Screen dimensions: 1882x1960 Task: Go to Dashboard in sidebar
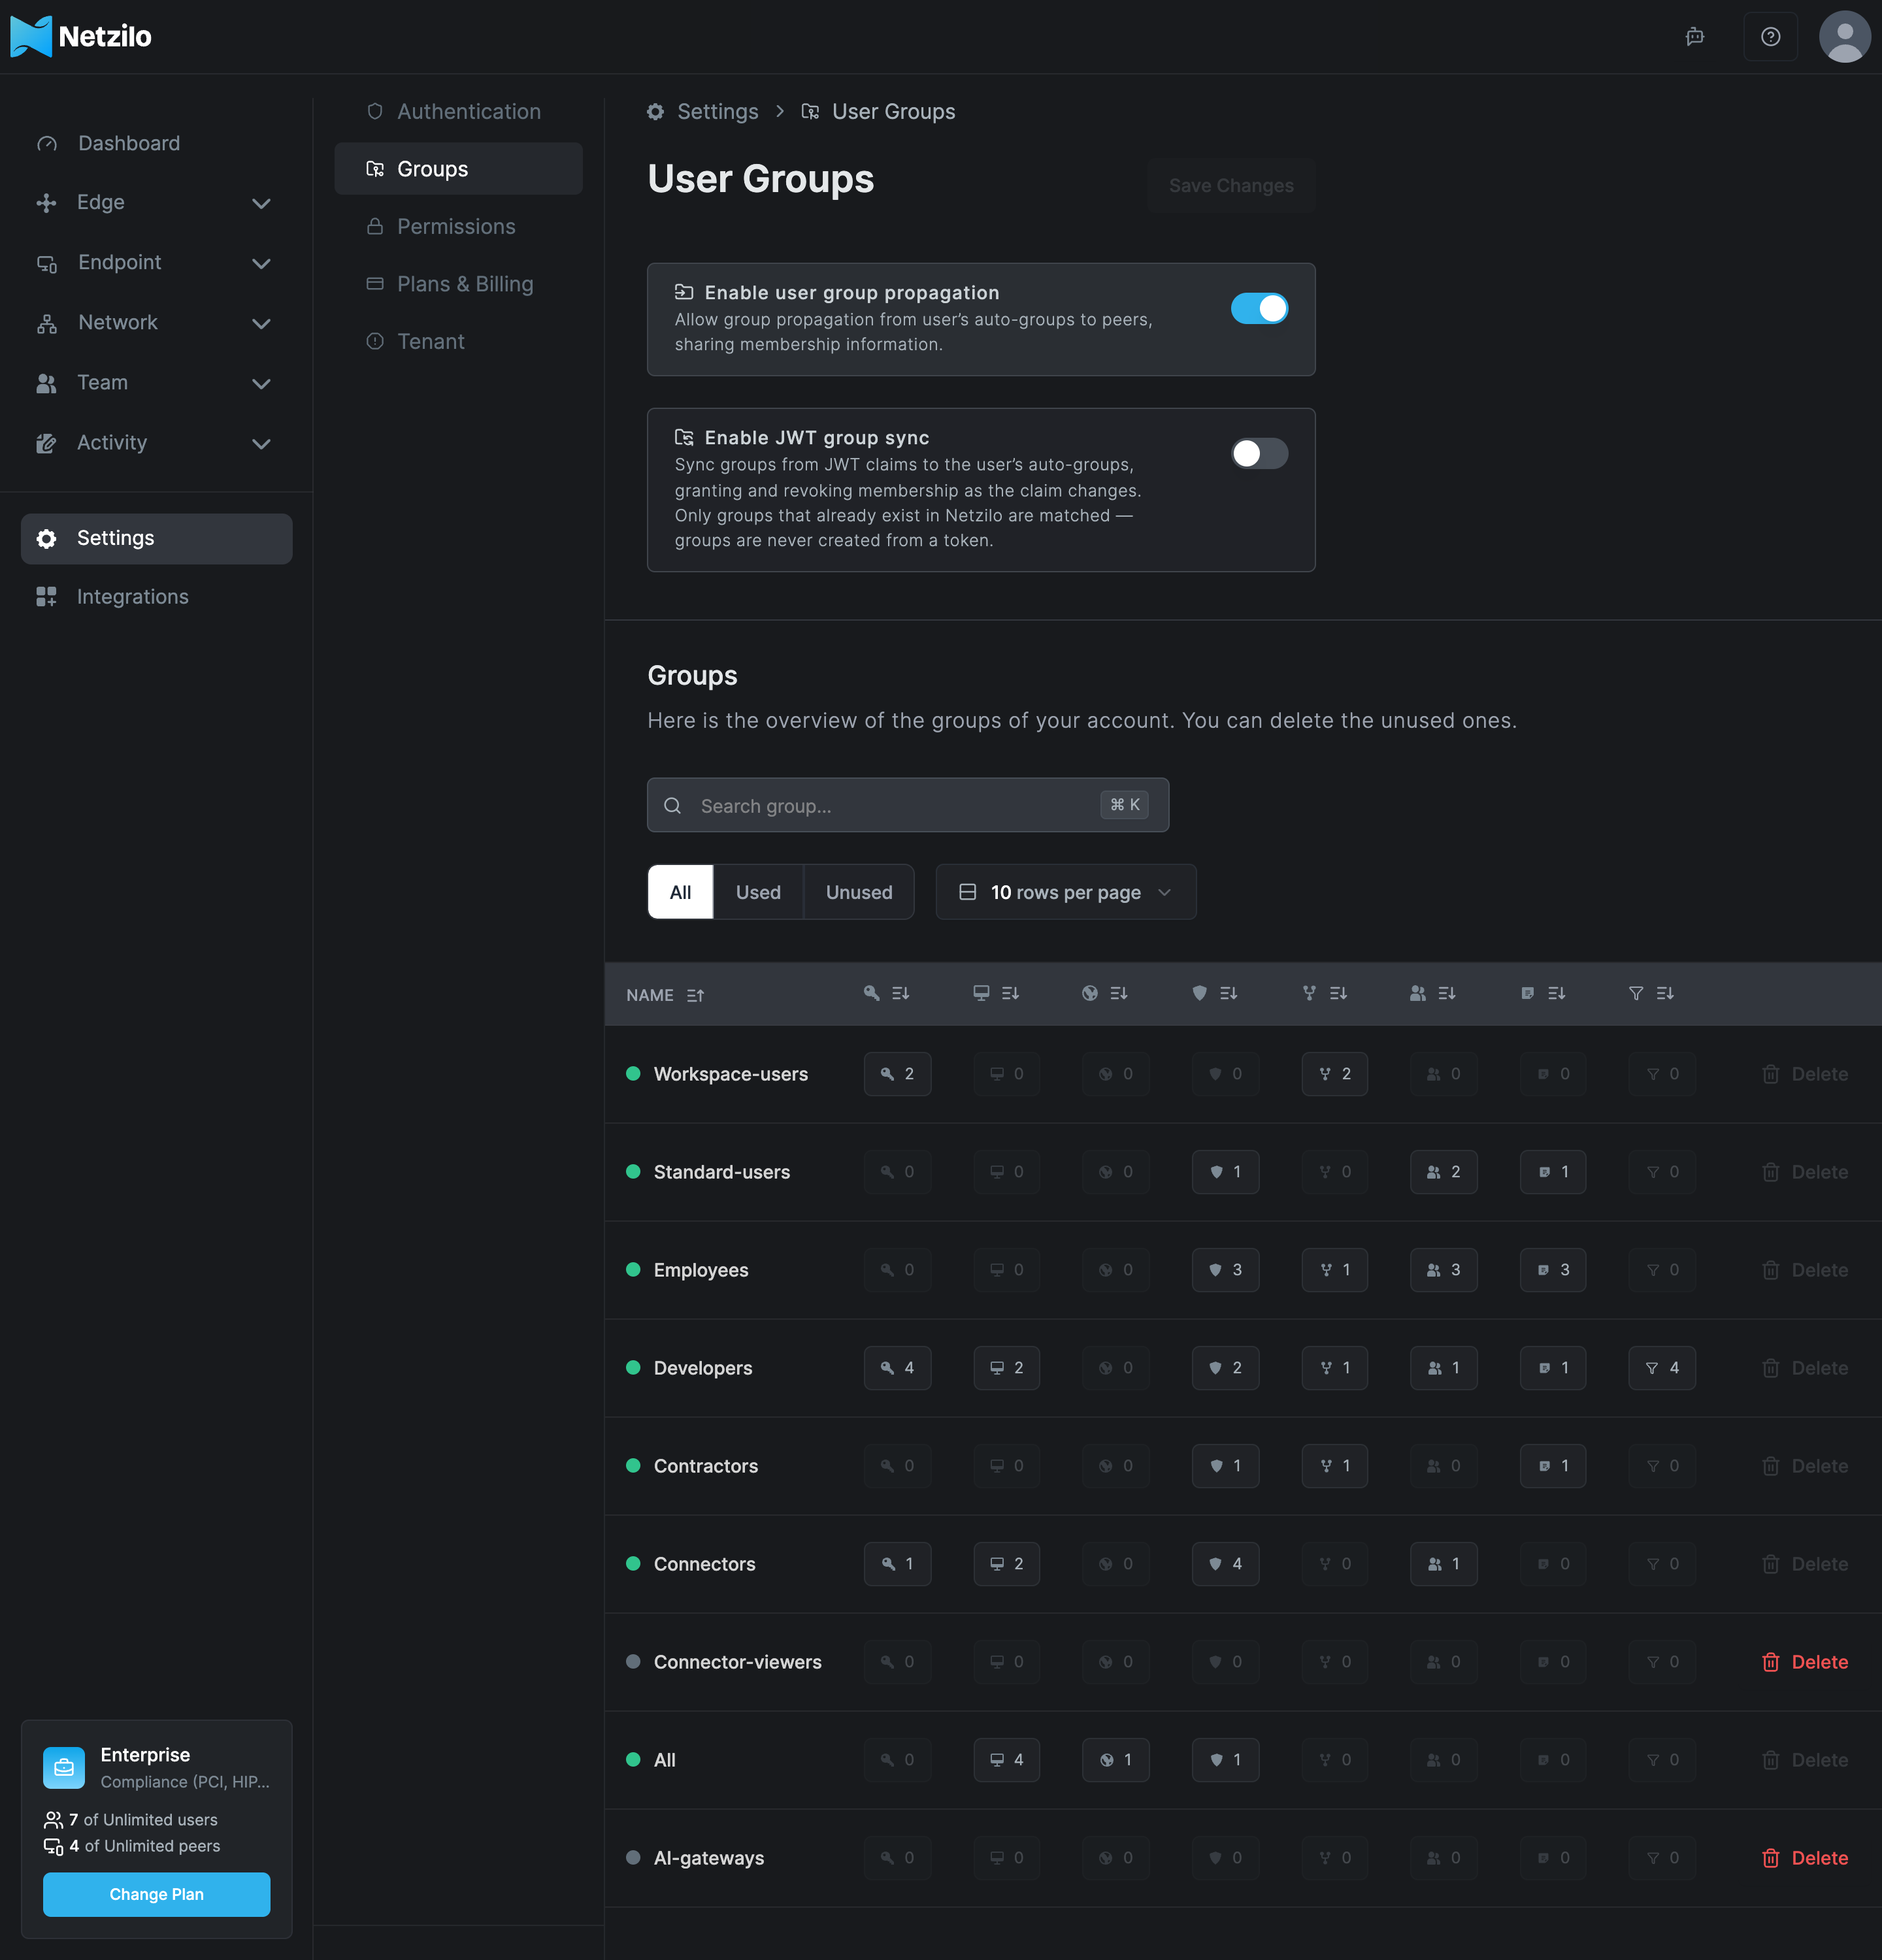point(156,143)
